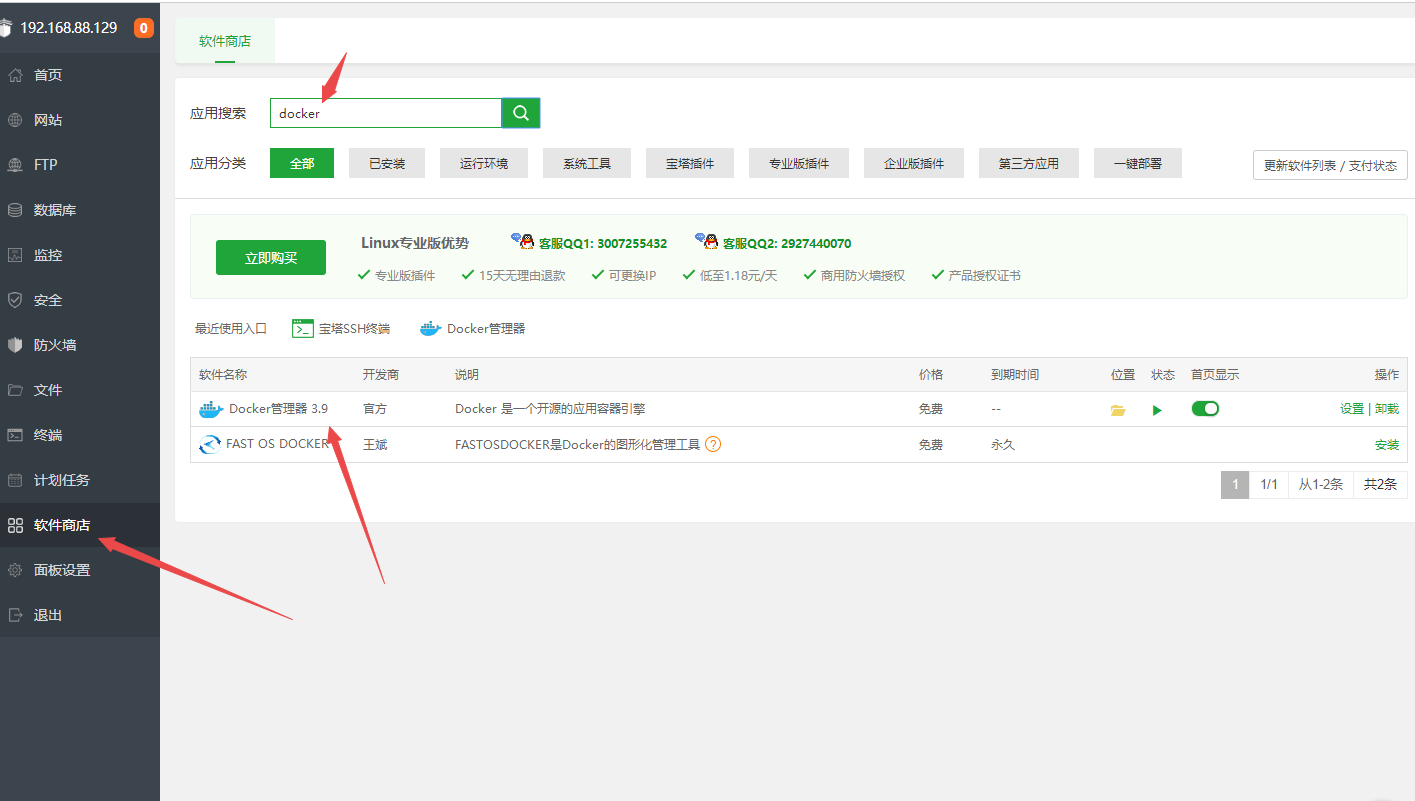Click 客服QQ2 penguin icon
Image resolution: width=1415 pixels, height=801 pixels.
(x=707, y=242)
